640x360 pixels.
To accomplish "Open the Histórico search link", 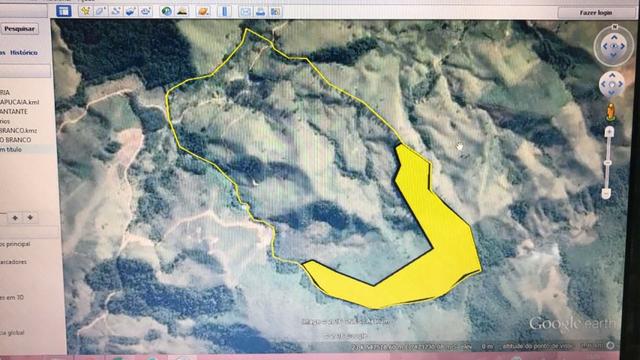I will click(24, 53).
